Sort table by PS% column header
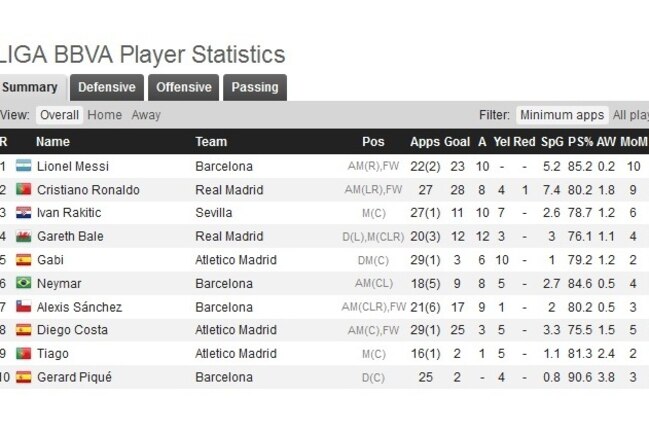Screen dimensions: 649x433 (580, 142)
